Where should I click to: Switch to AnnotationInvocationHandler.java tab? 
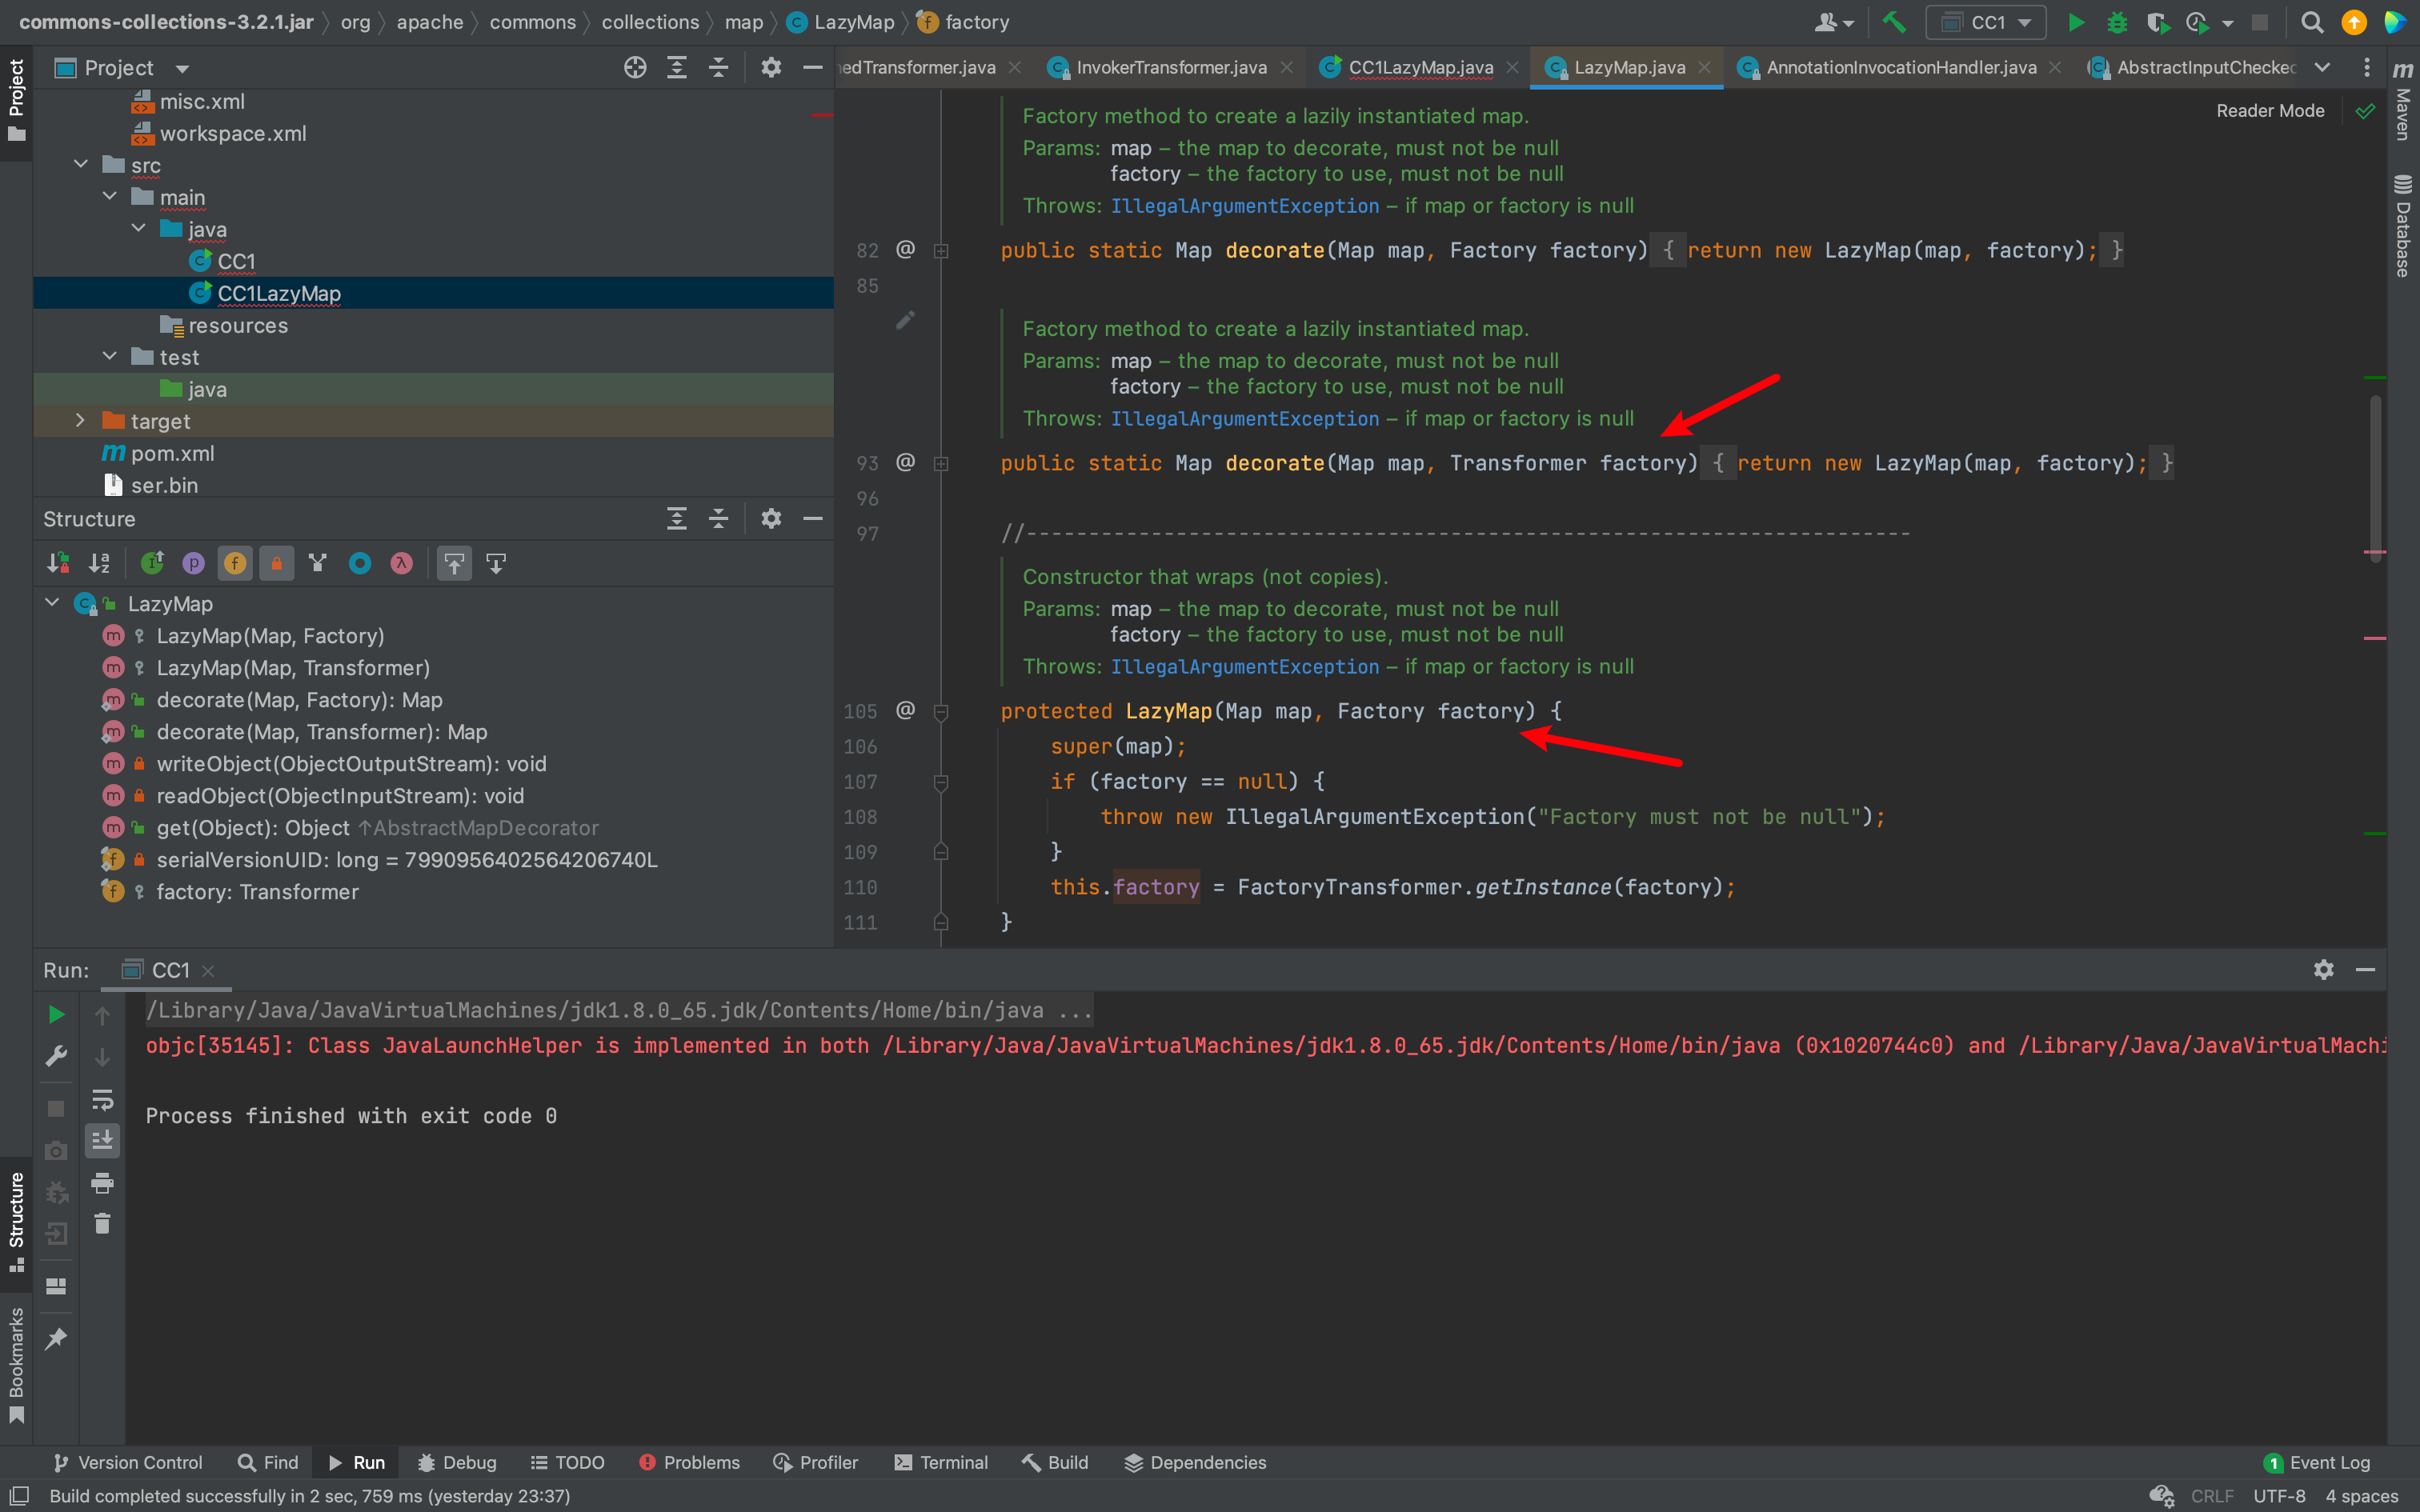1900,67
